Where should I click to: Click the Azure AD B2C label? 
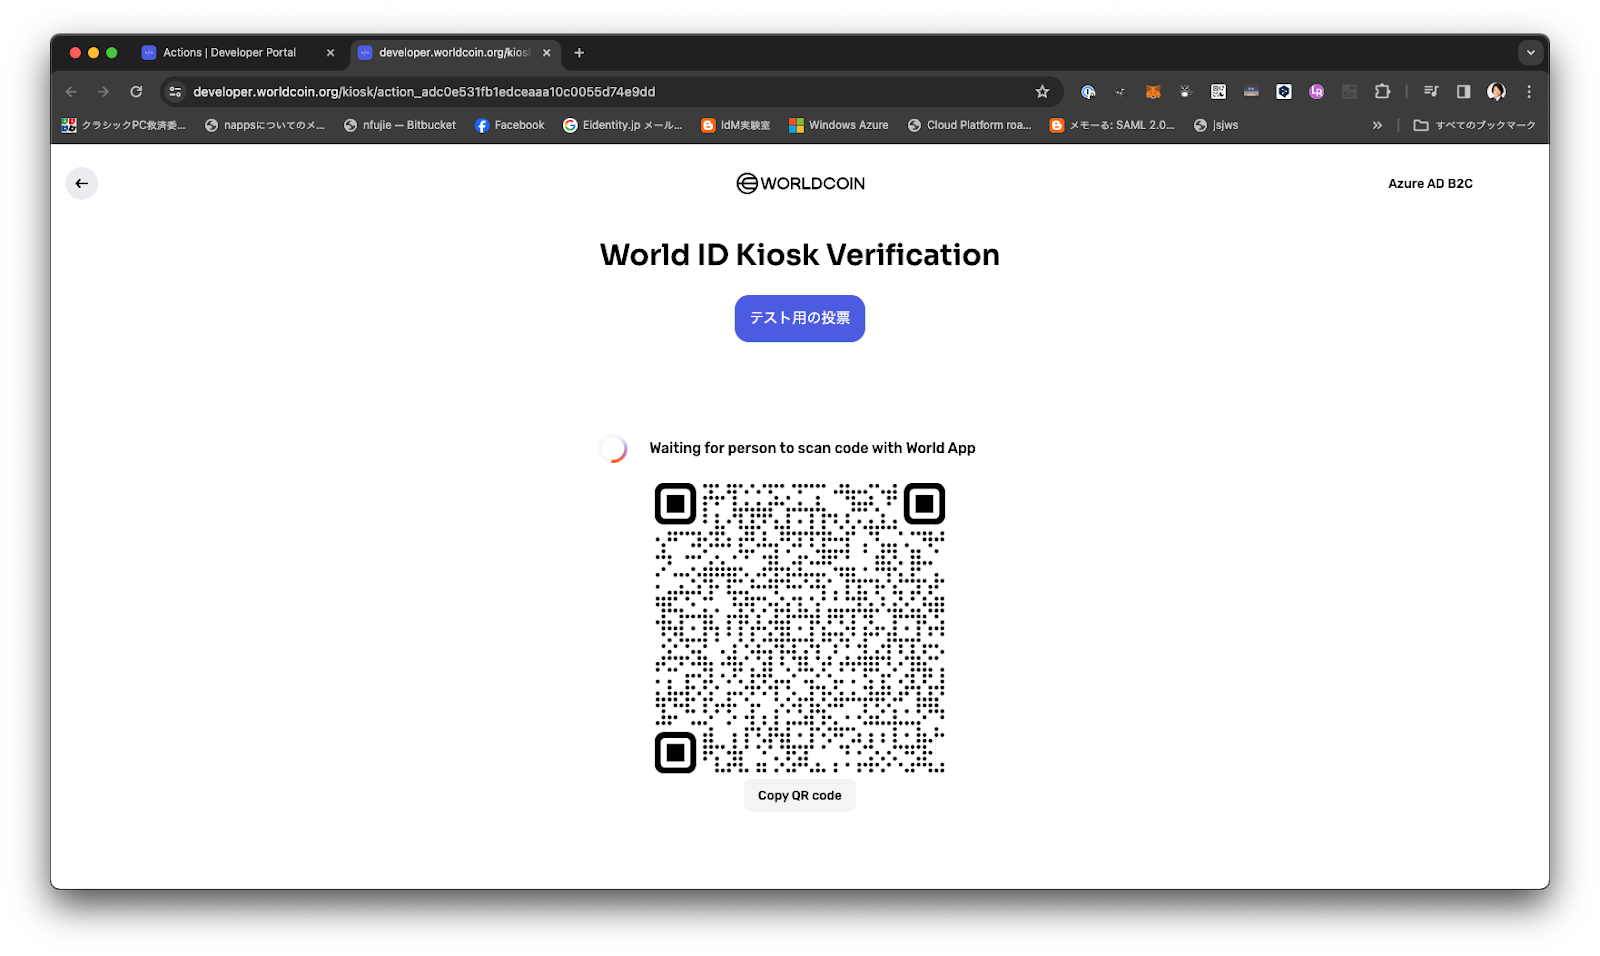tap(1430, 184)
